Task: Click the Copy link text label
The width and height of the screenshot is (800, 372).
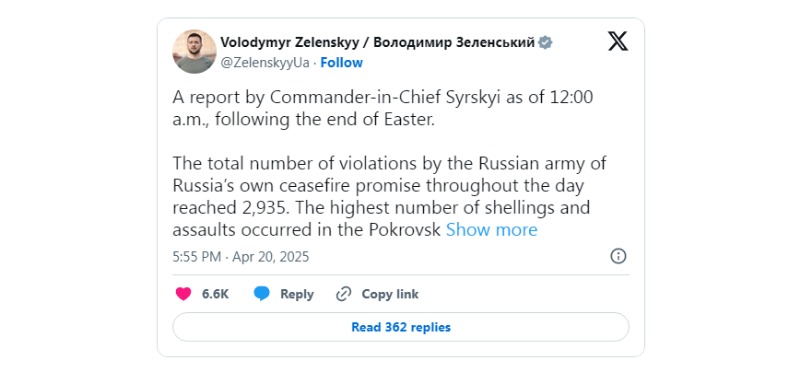Action: (390, 294)
